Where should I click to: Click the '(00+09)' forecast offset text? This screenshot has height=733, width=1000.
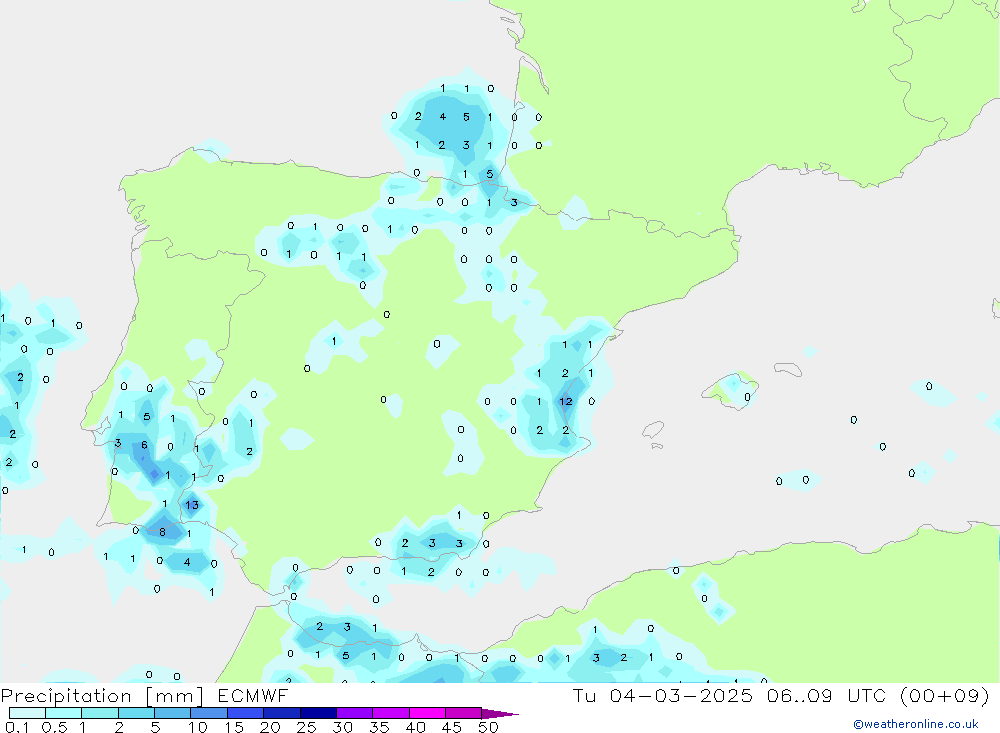tap(945, 695)
